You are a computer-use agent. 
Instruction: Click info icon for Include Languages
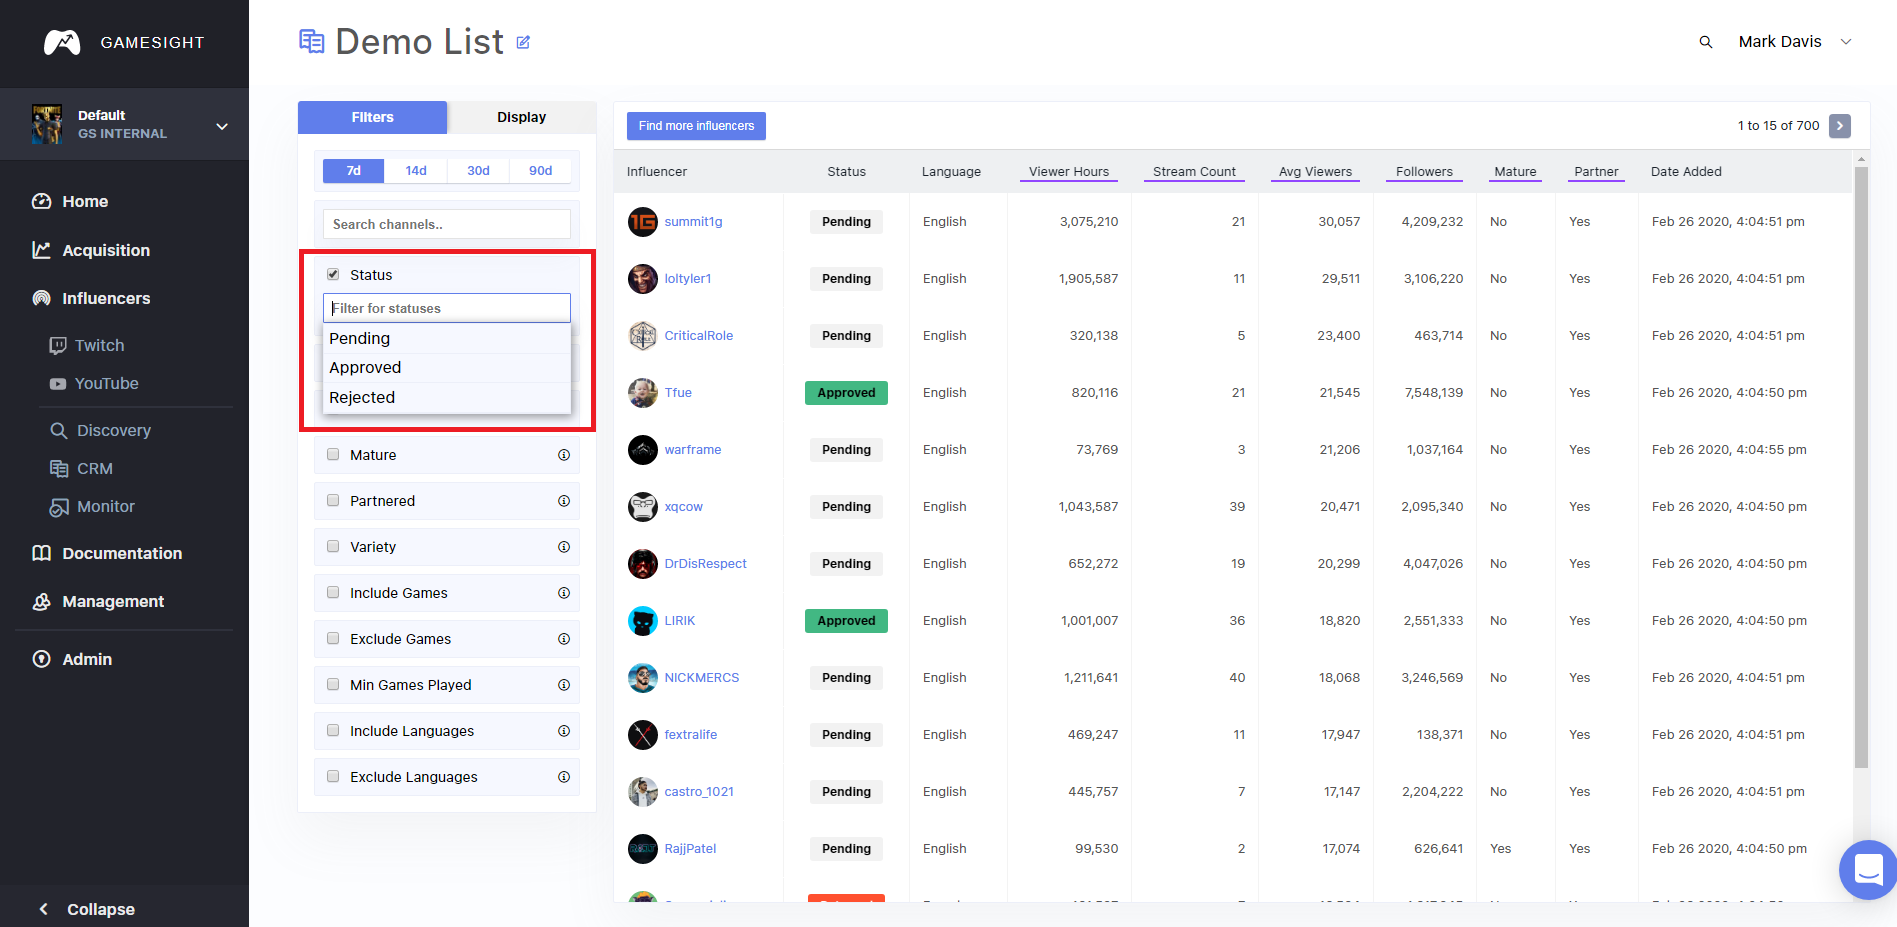[564, 731]
